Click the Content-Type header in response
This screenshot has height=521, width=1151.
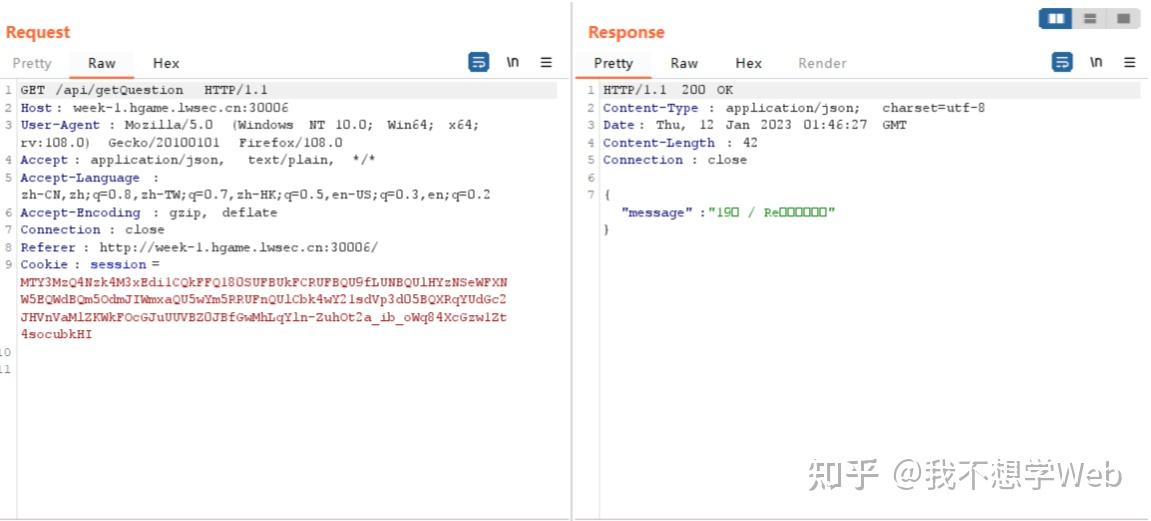pos(794,108)
